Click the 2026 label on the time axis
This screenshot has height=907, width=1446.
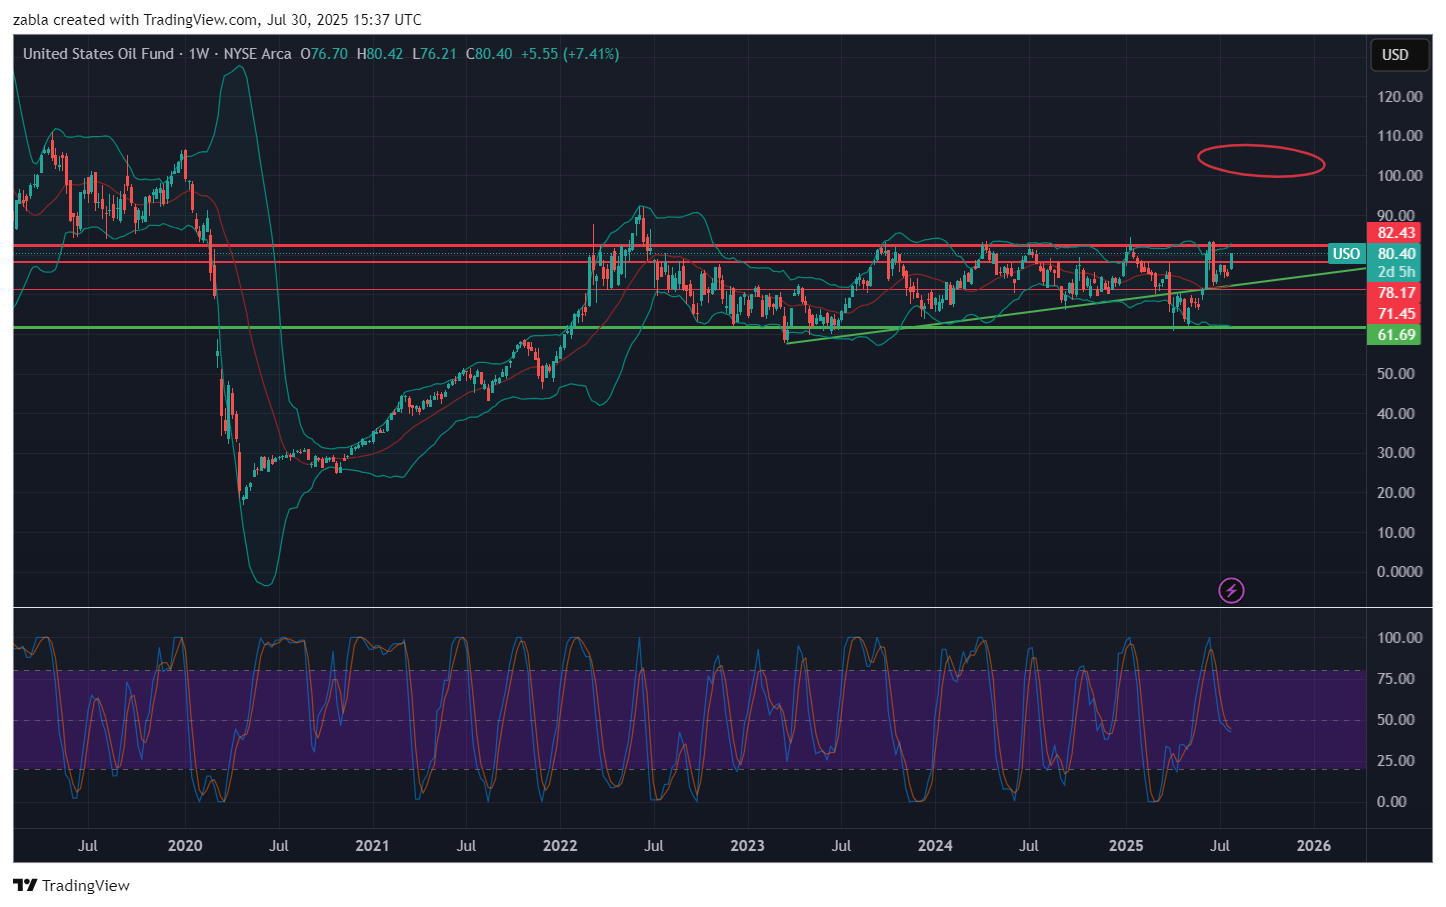[x=1313, y=846]
